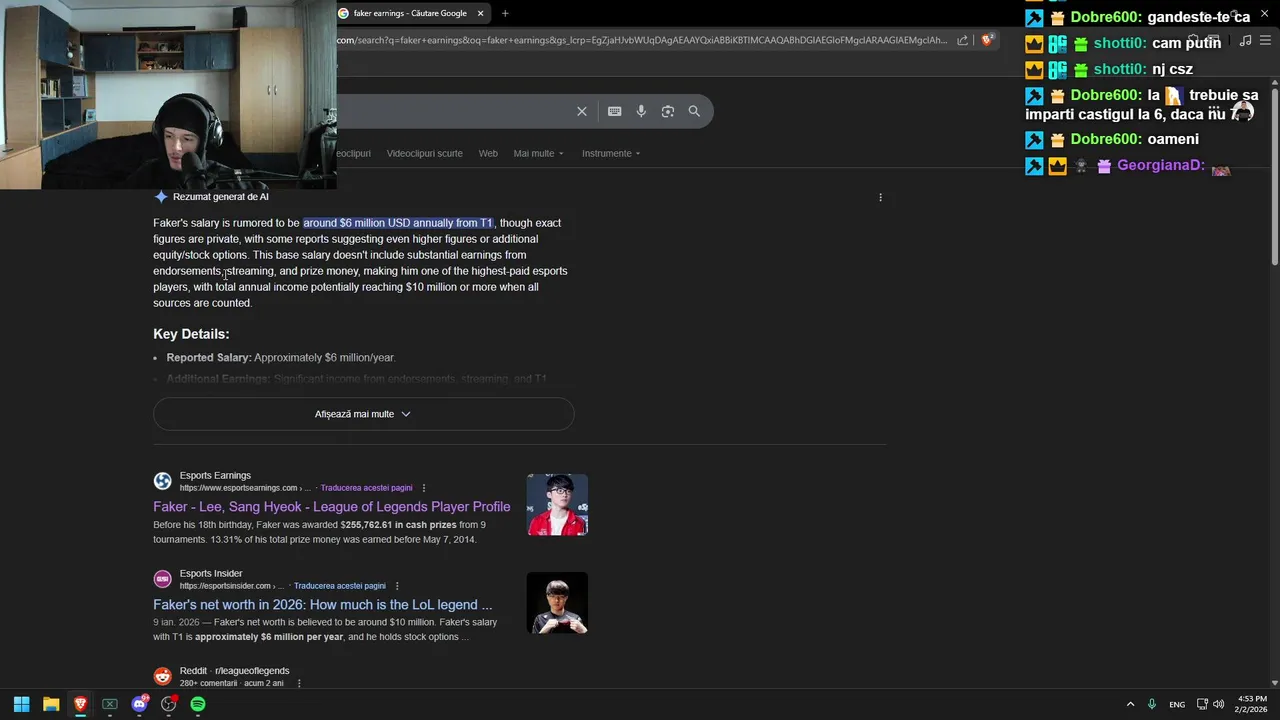
Task: Click Faker photo thumbnail in red jersey
Action: pos(557,505)
